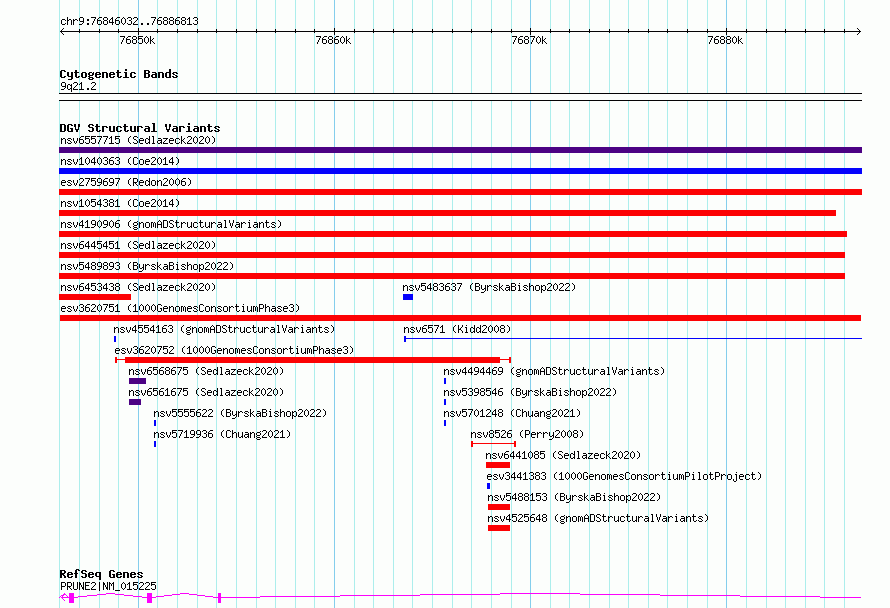Click the 76880k ruler tick label
The height and width of the screenshot is (608, 890).
click(725, 40)
